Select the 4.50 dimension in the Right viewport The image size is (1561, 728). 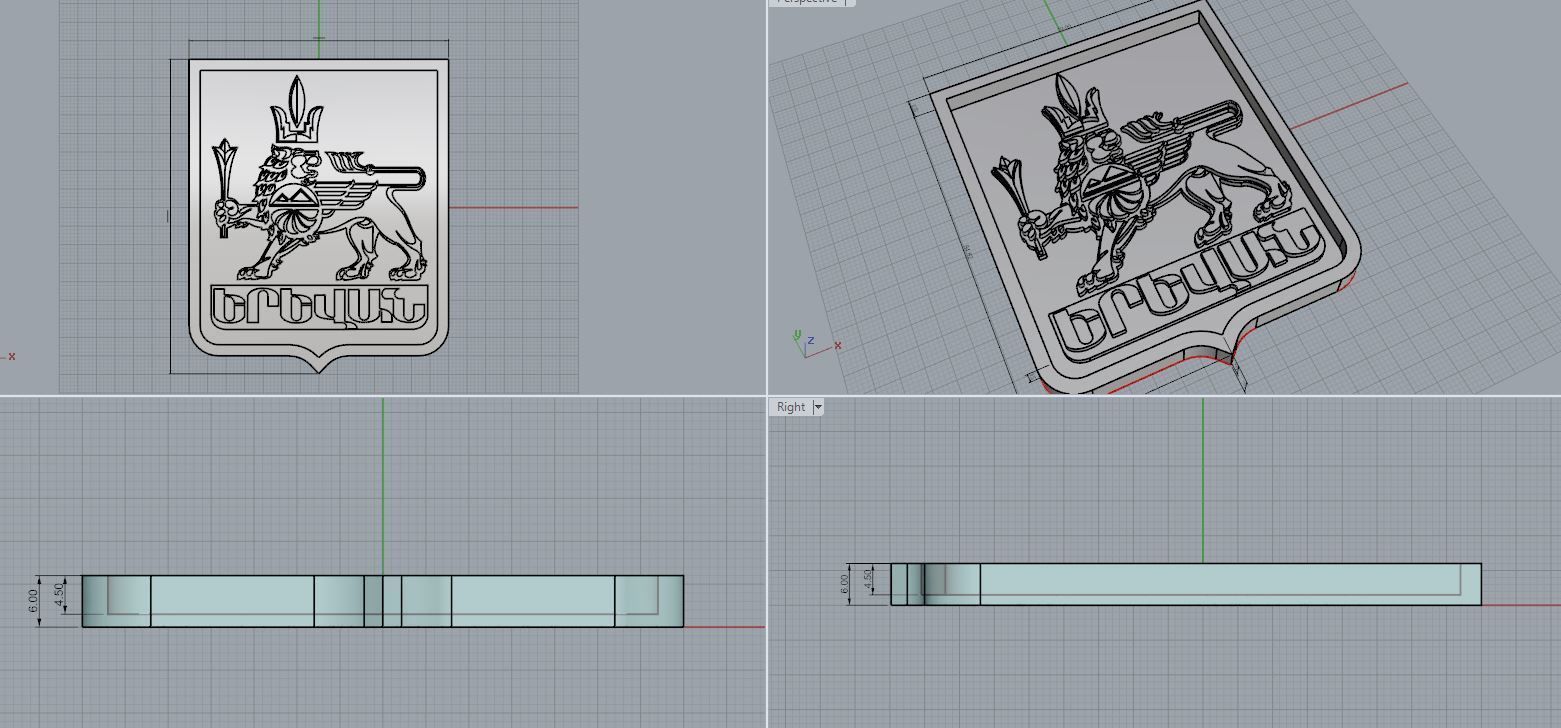(868, 578)
